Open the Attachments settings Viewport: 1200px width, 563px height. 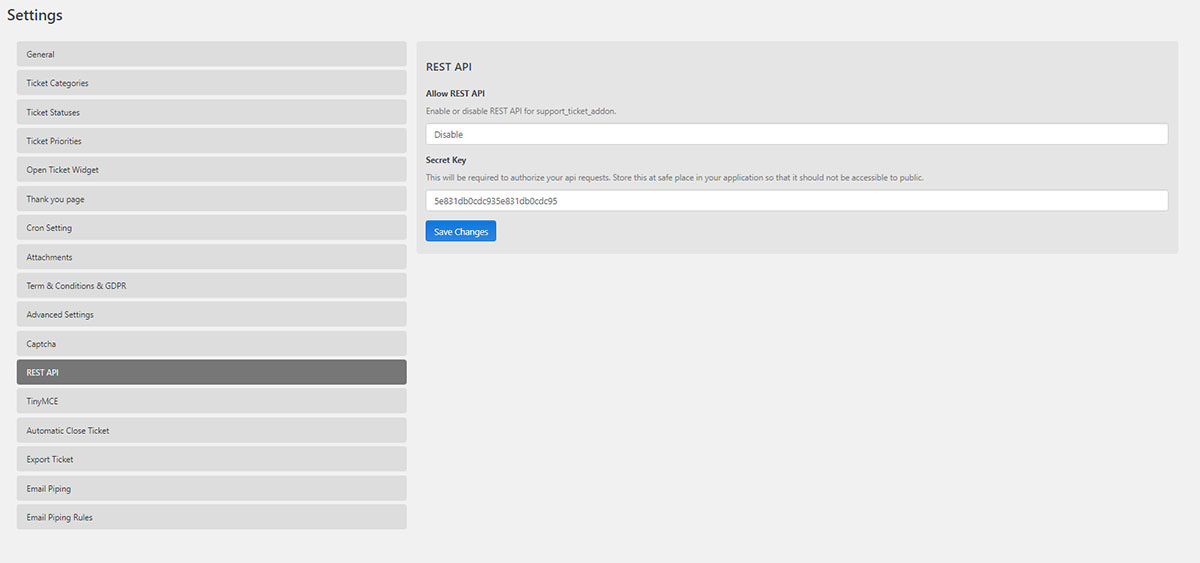pyautogui.click(x=211, y=257)
